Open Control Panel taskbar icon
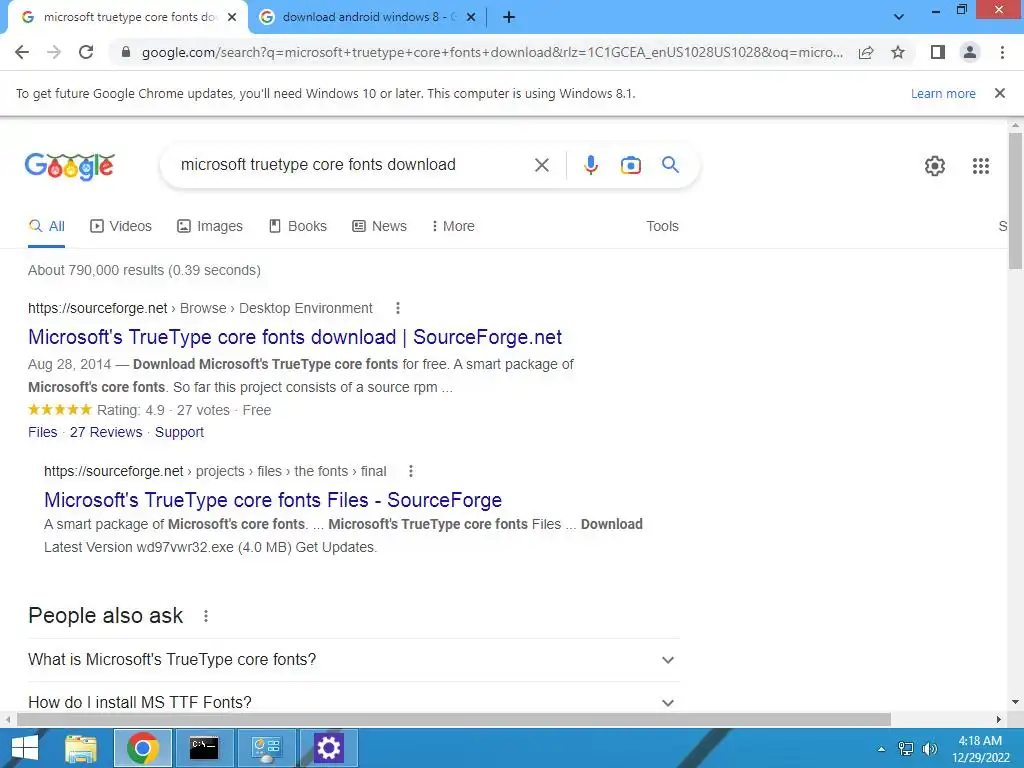 [x=266, y=748]
